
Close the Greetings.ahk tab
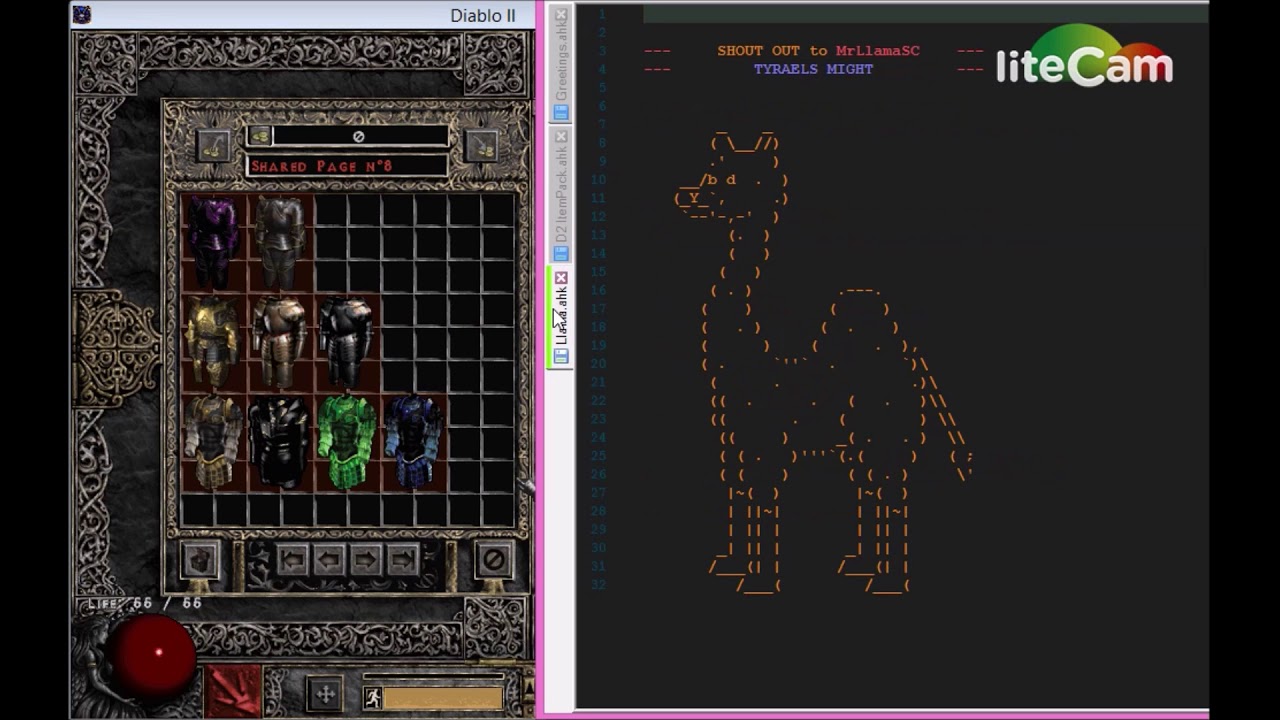click(x=561, y=15)
